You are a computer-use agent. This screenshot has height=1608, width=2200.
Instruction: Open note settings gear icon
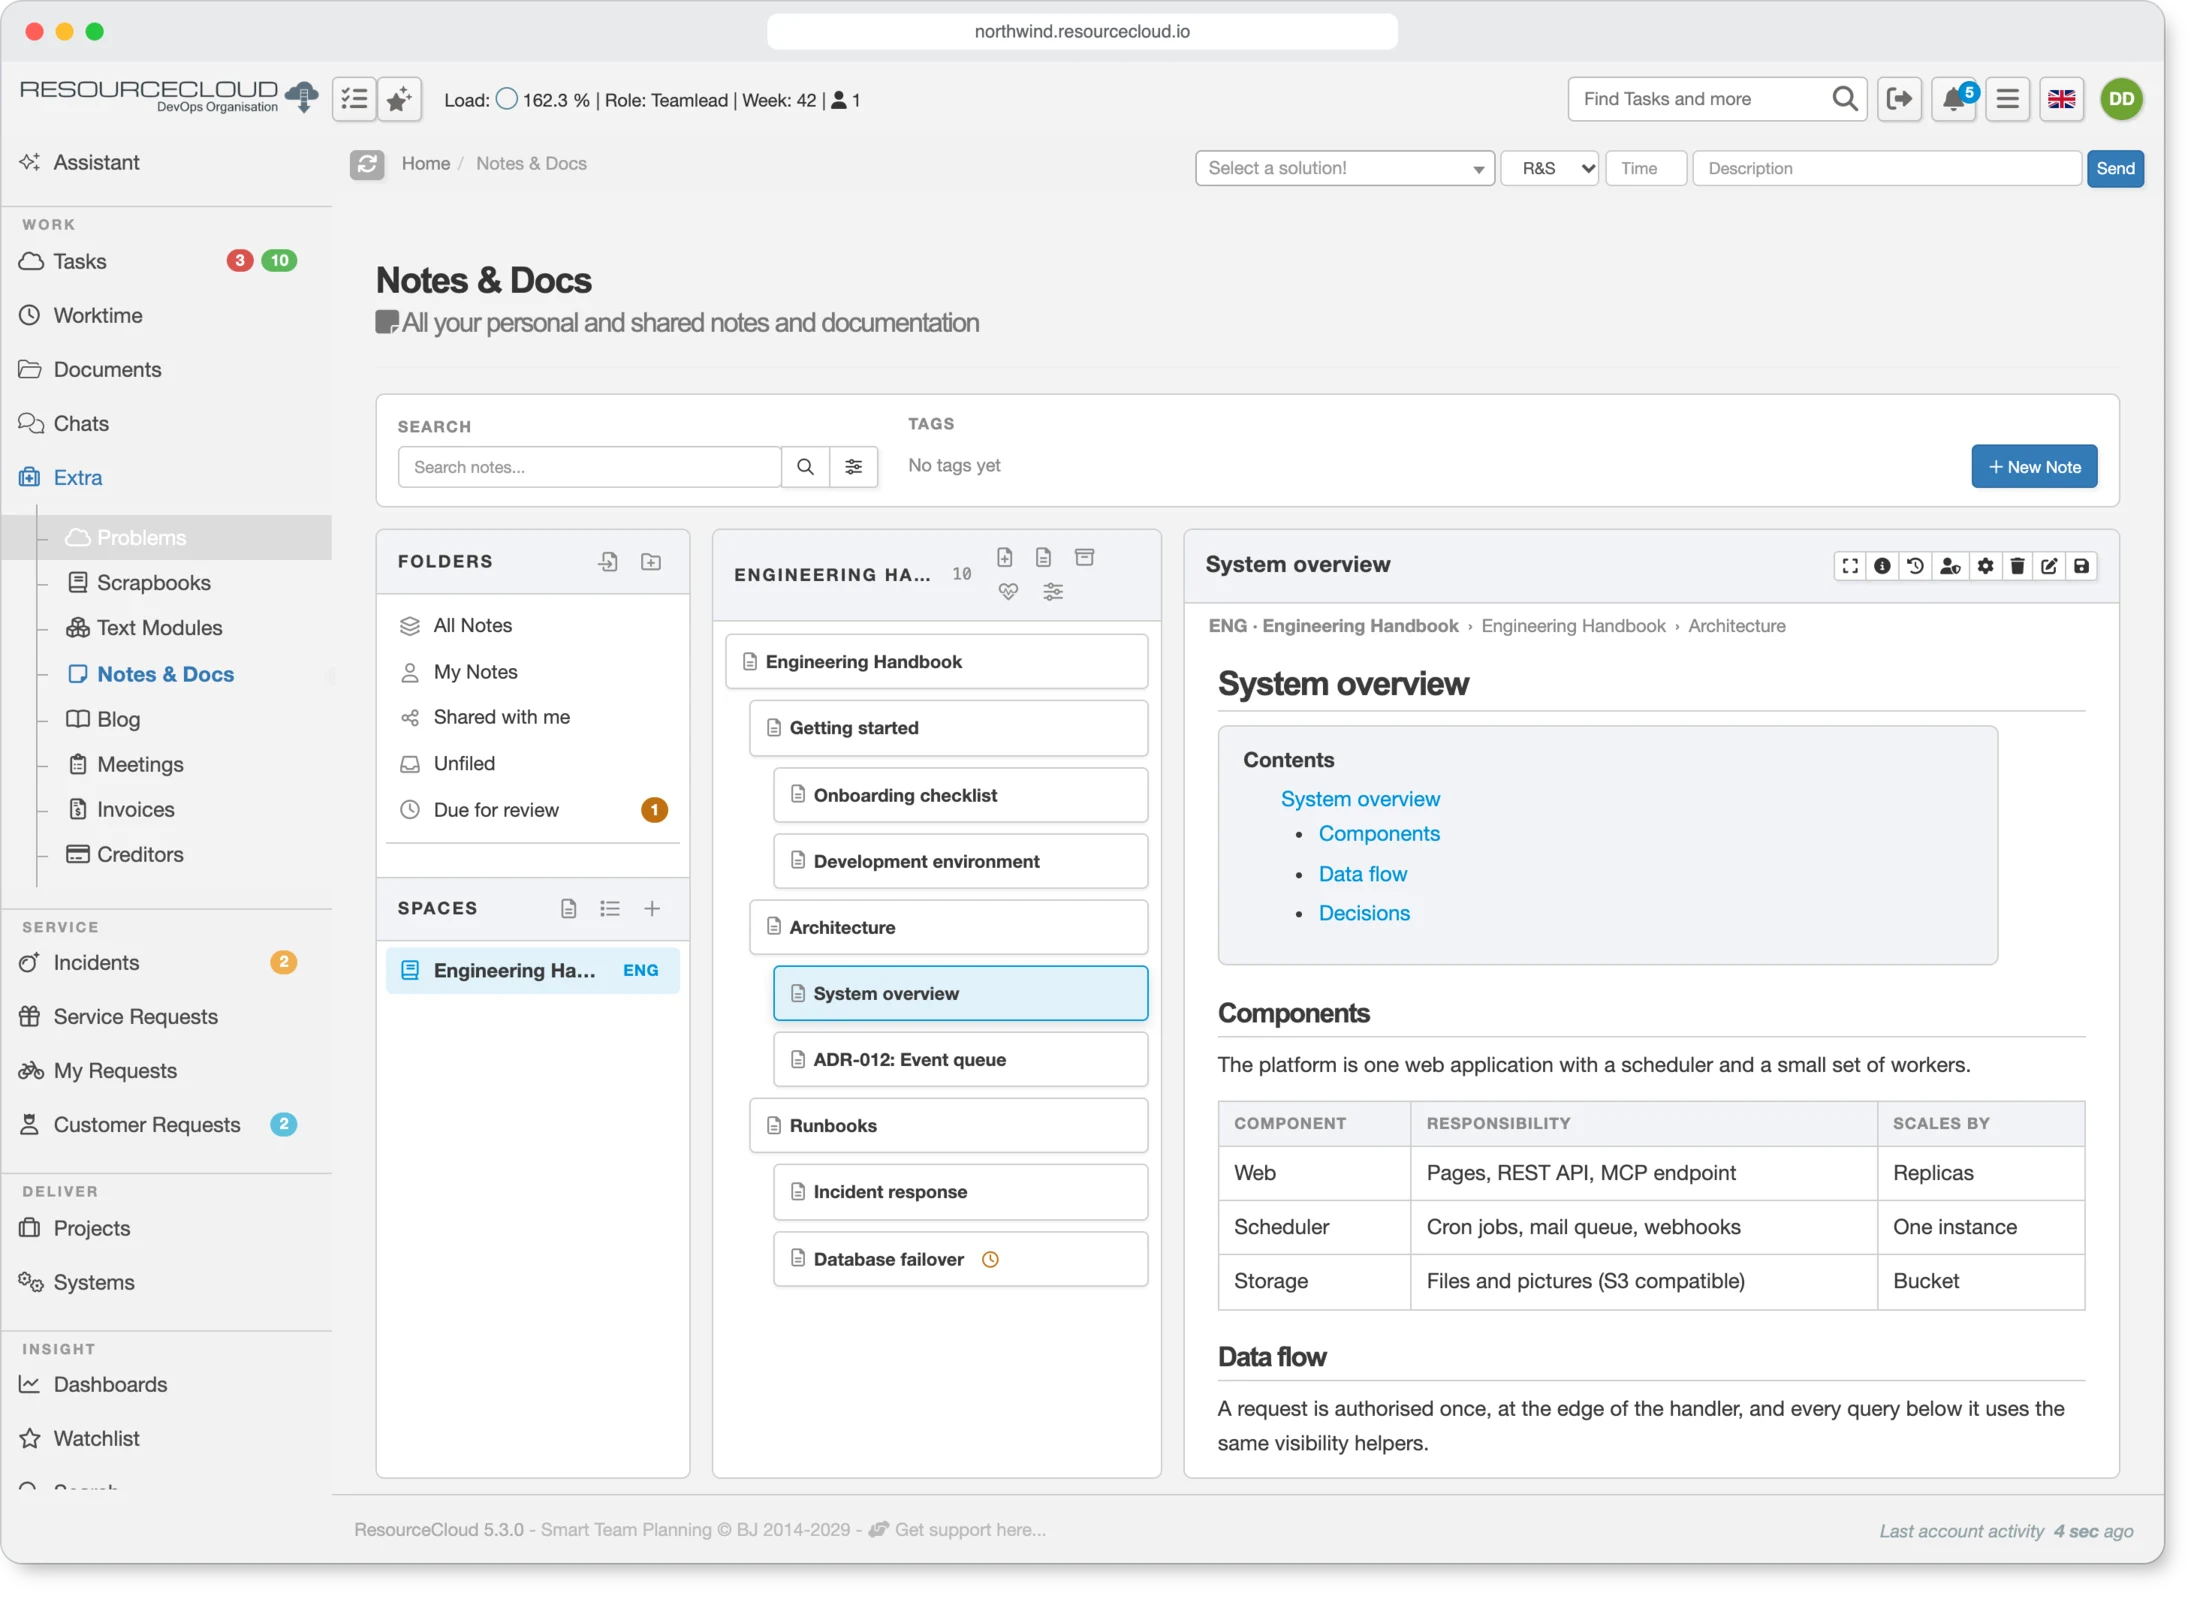click(1985, 566)
